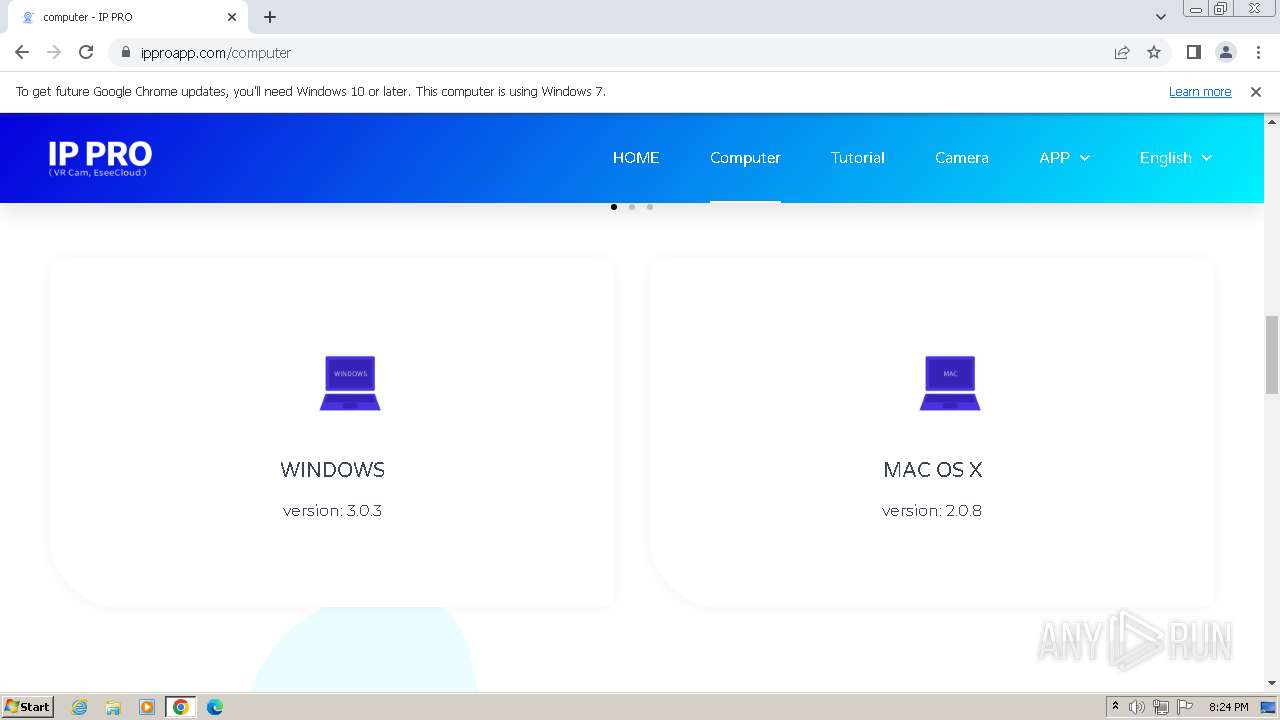Click the IP PRO logo

[x=100, y=158]
